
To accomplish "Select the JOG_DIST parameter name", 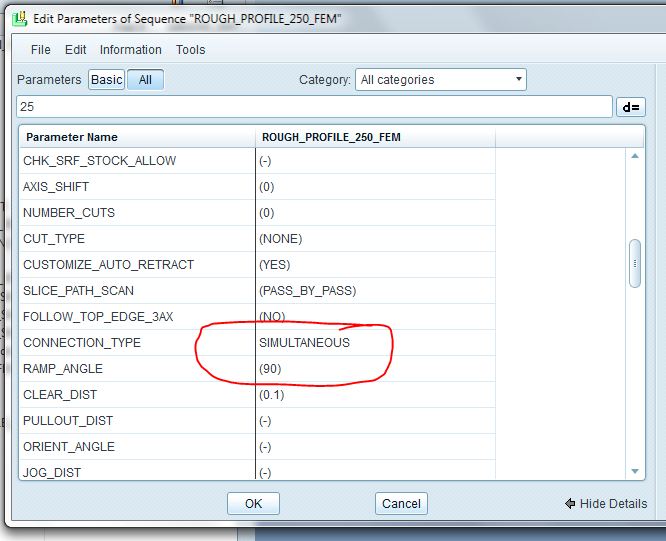I will coord(52,473).
